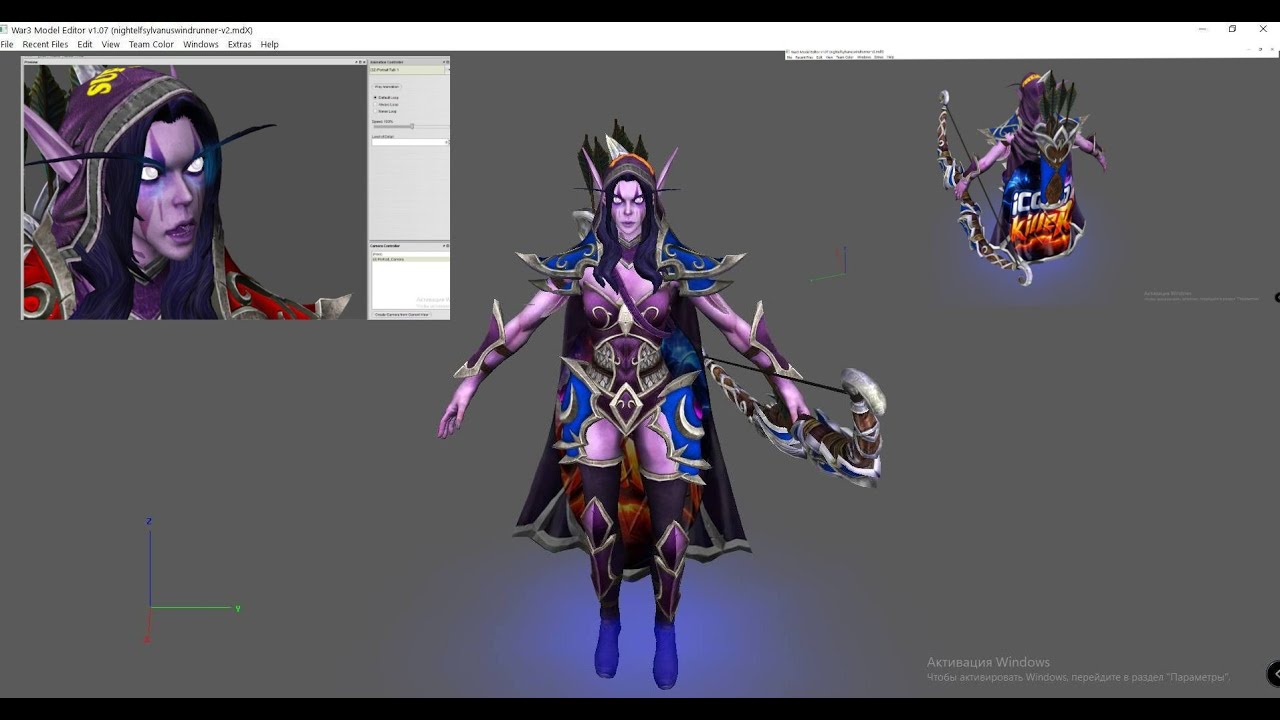Click the War3 Model Editor app icon
This screenshot has height=720, width=1280.
(5, 30)
